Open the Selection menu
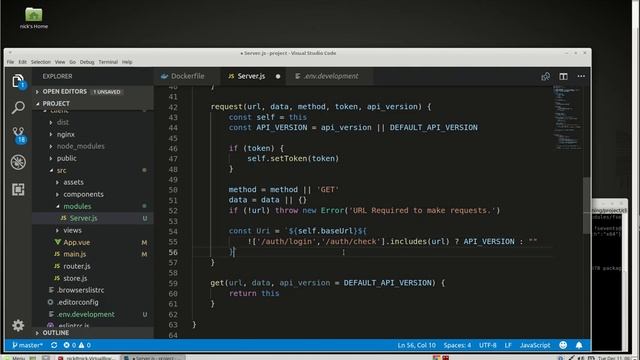Viewport: 640px width, 360px height. [x=41, y=62]
